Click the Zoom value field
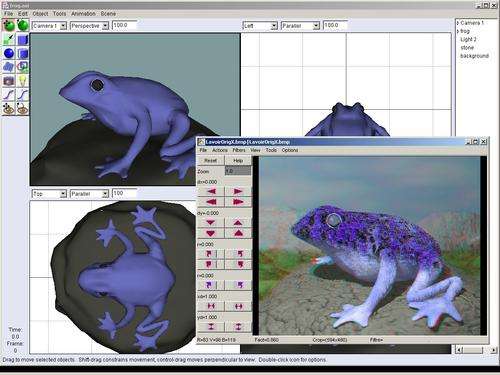The width and height of the screenshot is (500, 375). coord(238,171)
